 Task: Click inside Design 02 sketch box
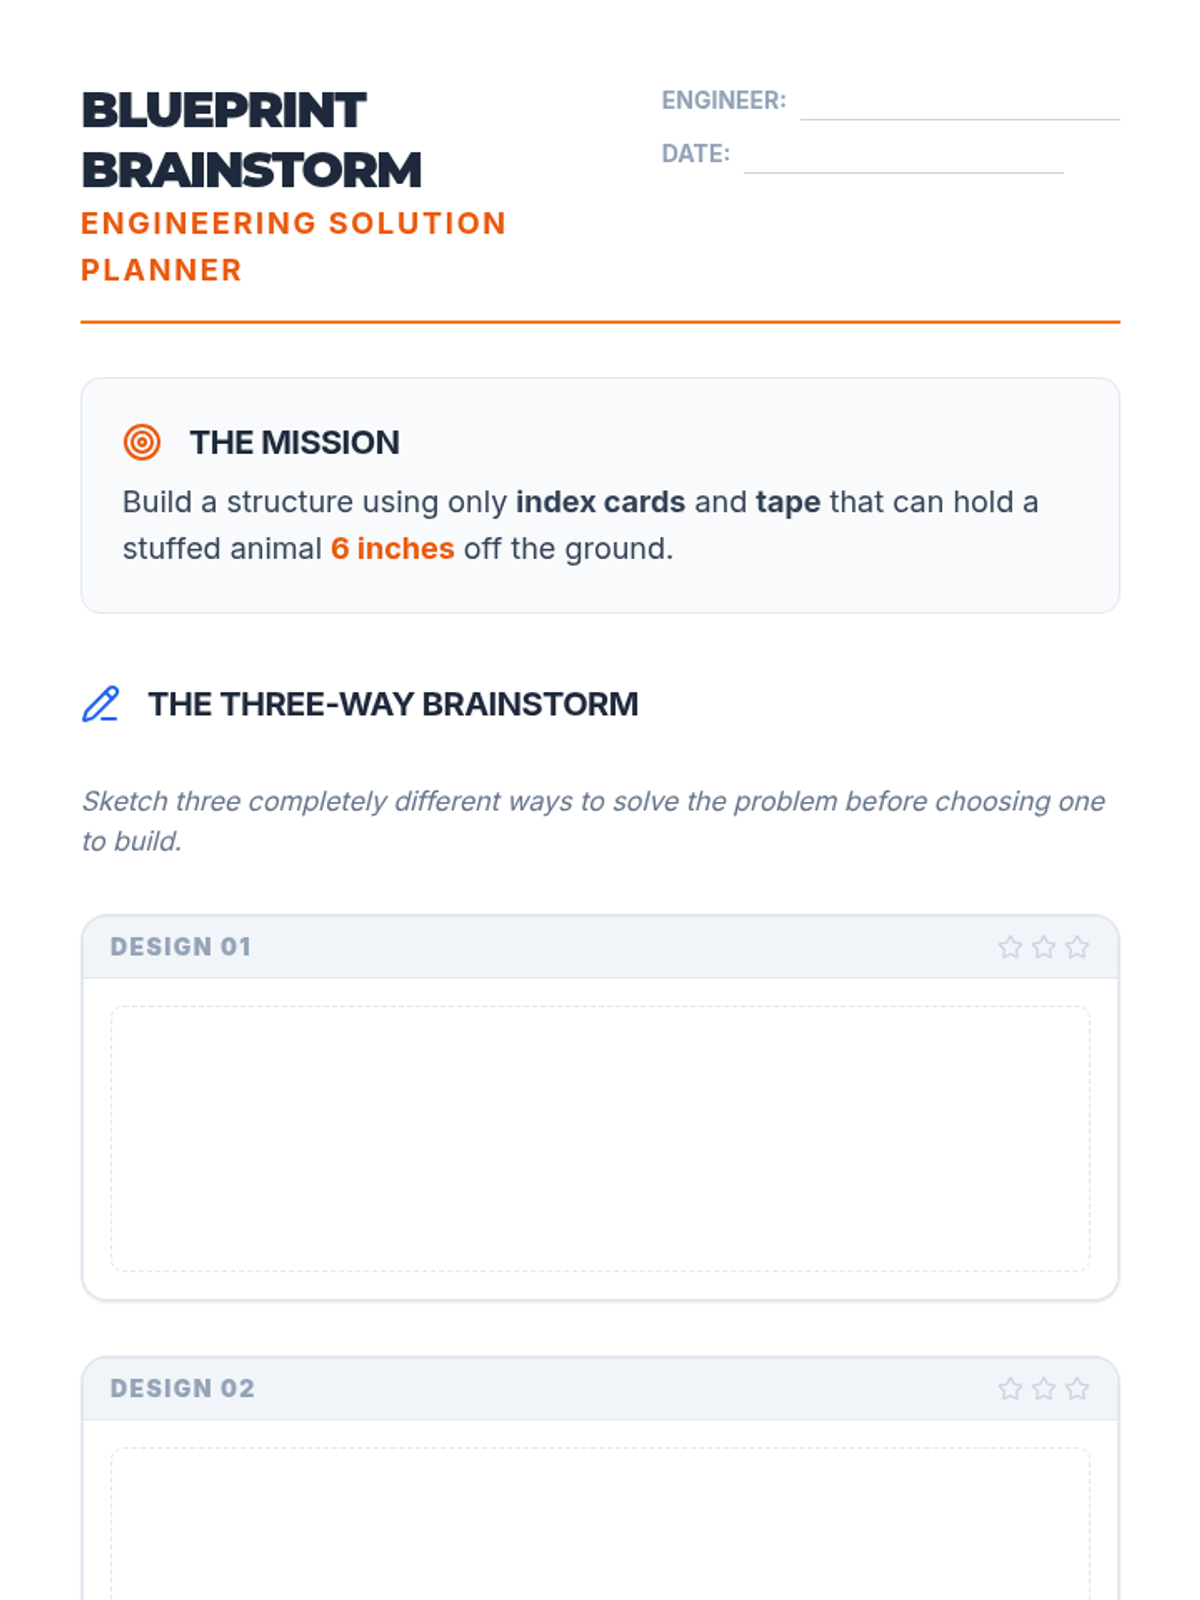tap(600, 1525)
